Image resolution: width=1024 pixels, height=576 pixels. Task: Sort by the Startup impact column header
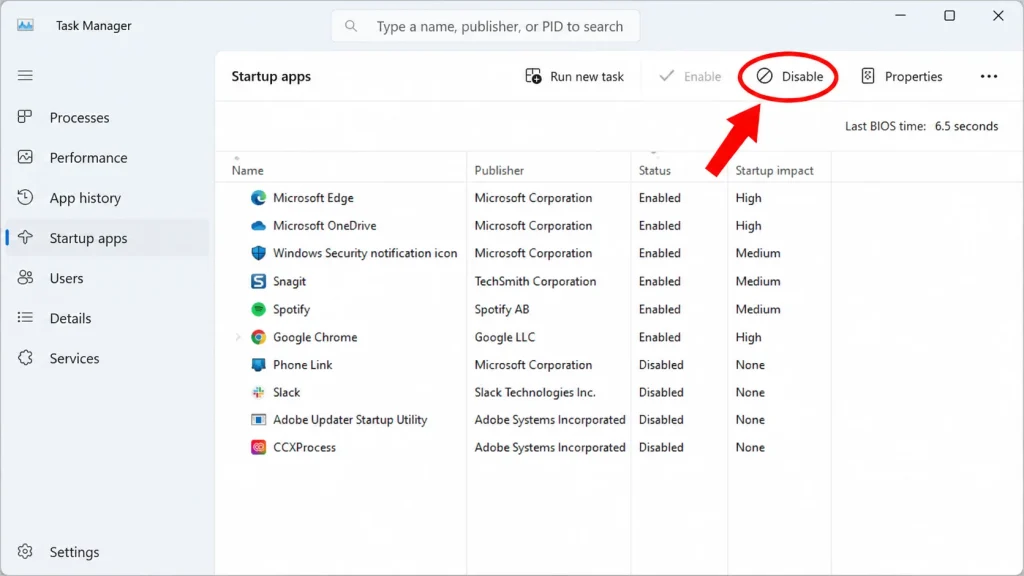[x=774, y=170]
